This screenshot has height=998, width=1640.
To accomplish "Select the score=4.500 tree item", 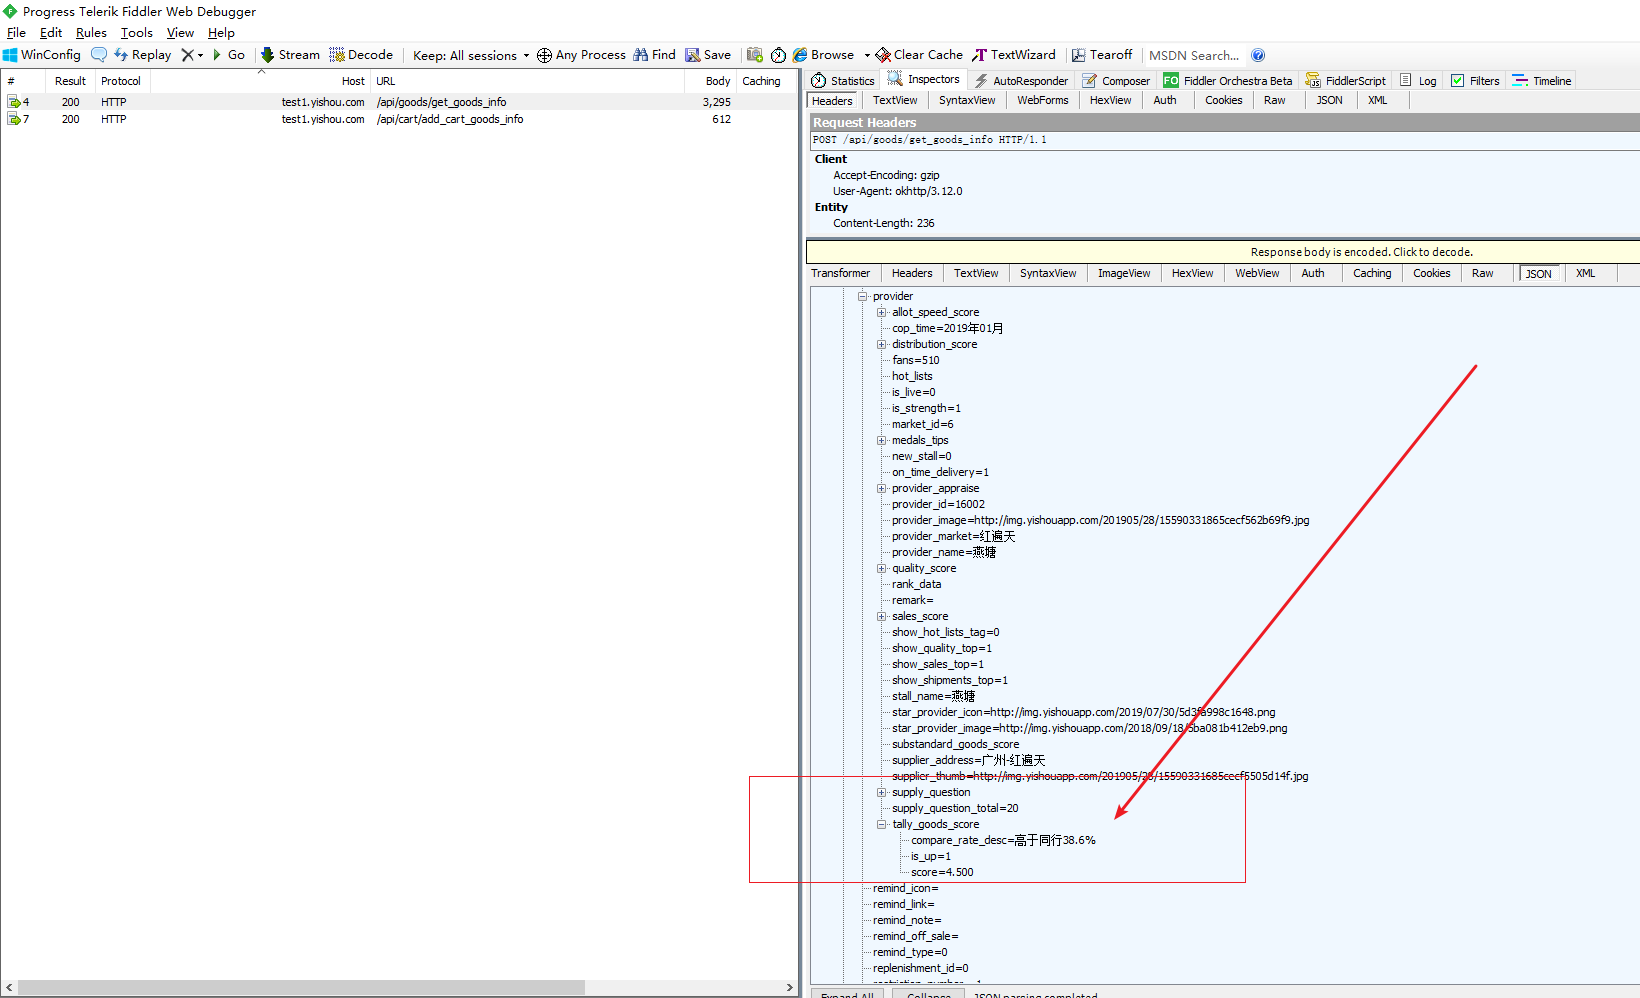I will click(942, 872).
